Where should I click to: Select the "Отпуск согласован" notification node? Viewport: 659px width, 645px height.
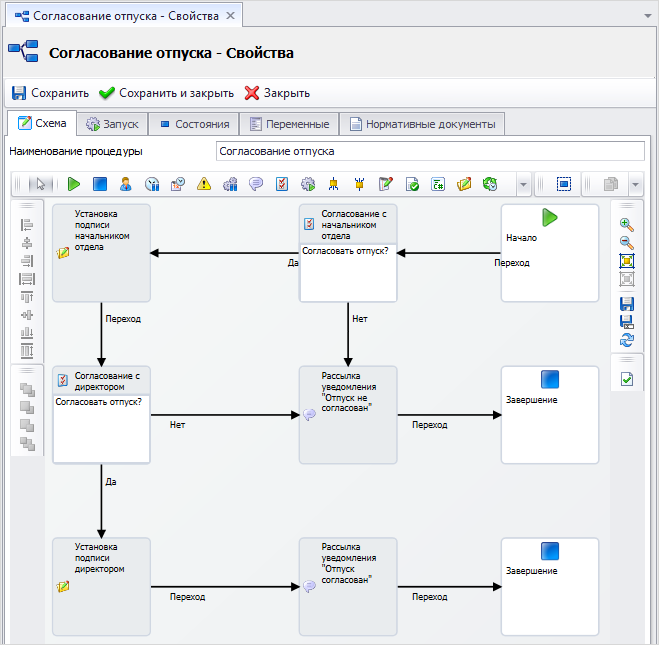click(348, 587)
